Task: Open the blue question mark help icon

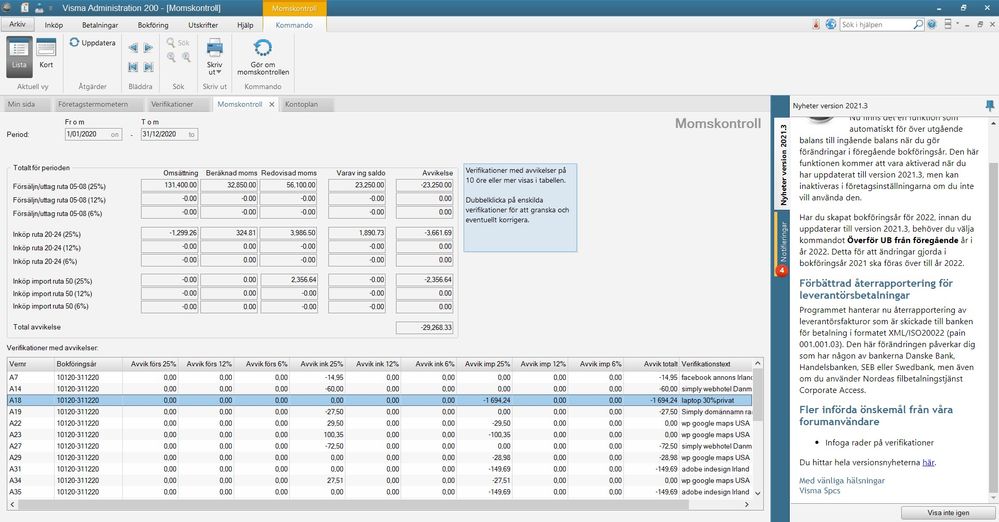Action: [x=932, y=24]
